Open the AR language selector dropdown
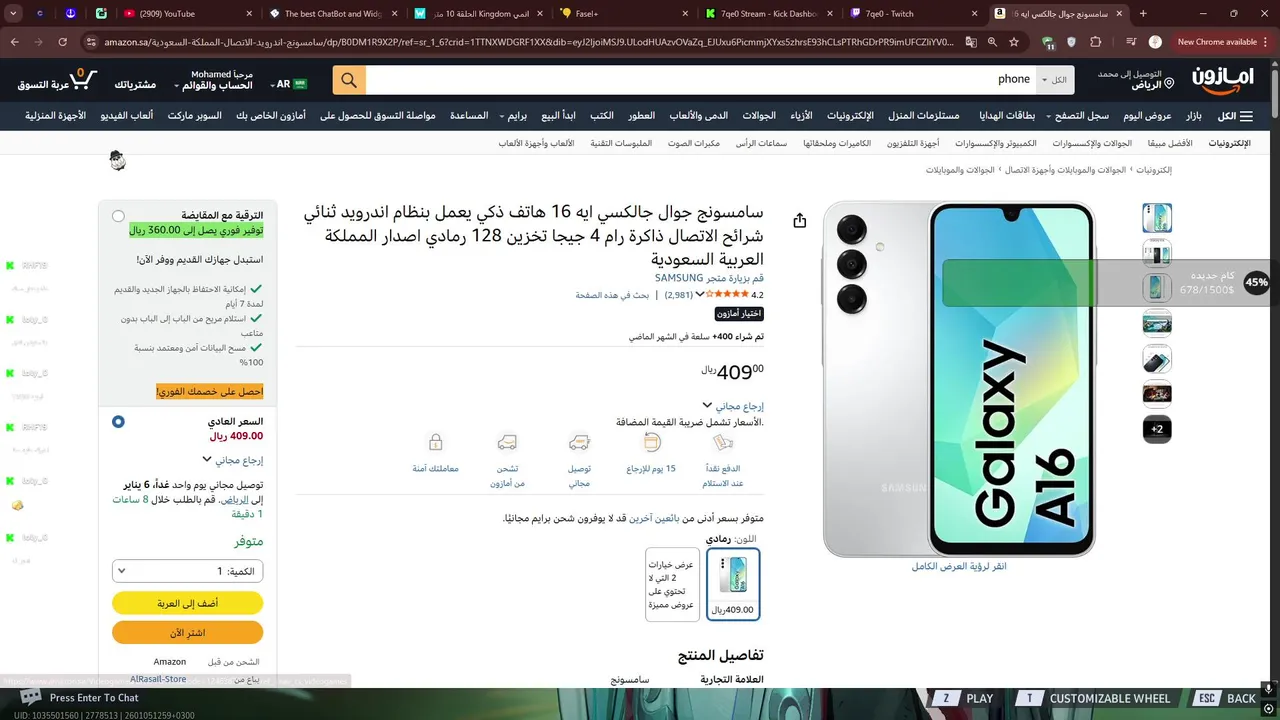The height and width of the screenshot is (720, 1280). click(x=288, y=85)
